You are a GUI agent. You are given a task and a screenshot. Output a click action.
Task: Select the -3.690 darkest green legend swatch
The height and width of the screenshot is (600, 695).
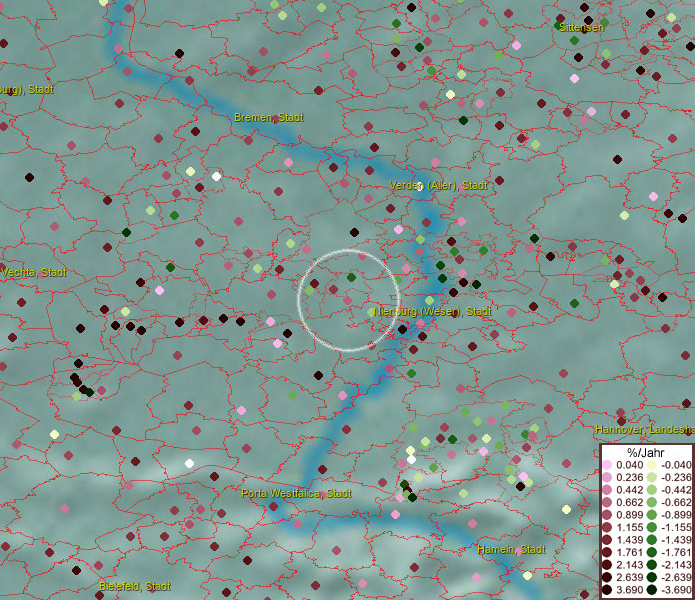[x=651, y=591]
